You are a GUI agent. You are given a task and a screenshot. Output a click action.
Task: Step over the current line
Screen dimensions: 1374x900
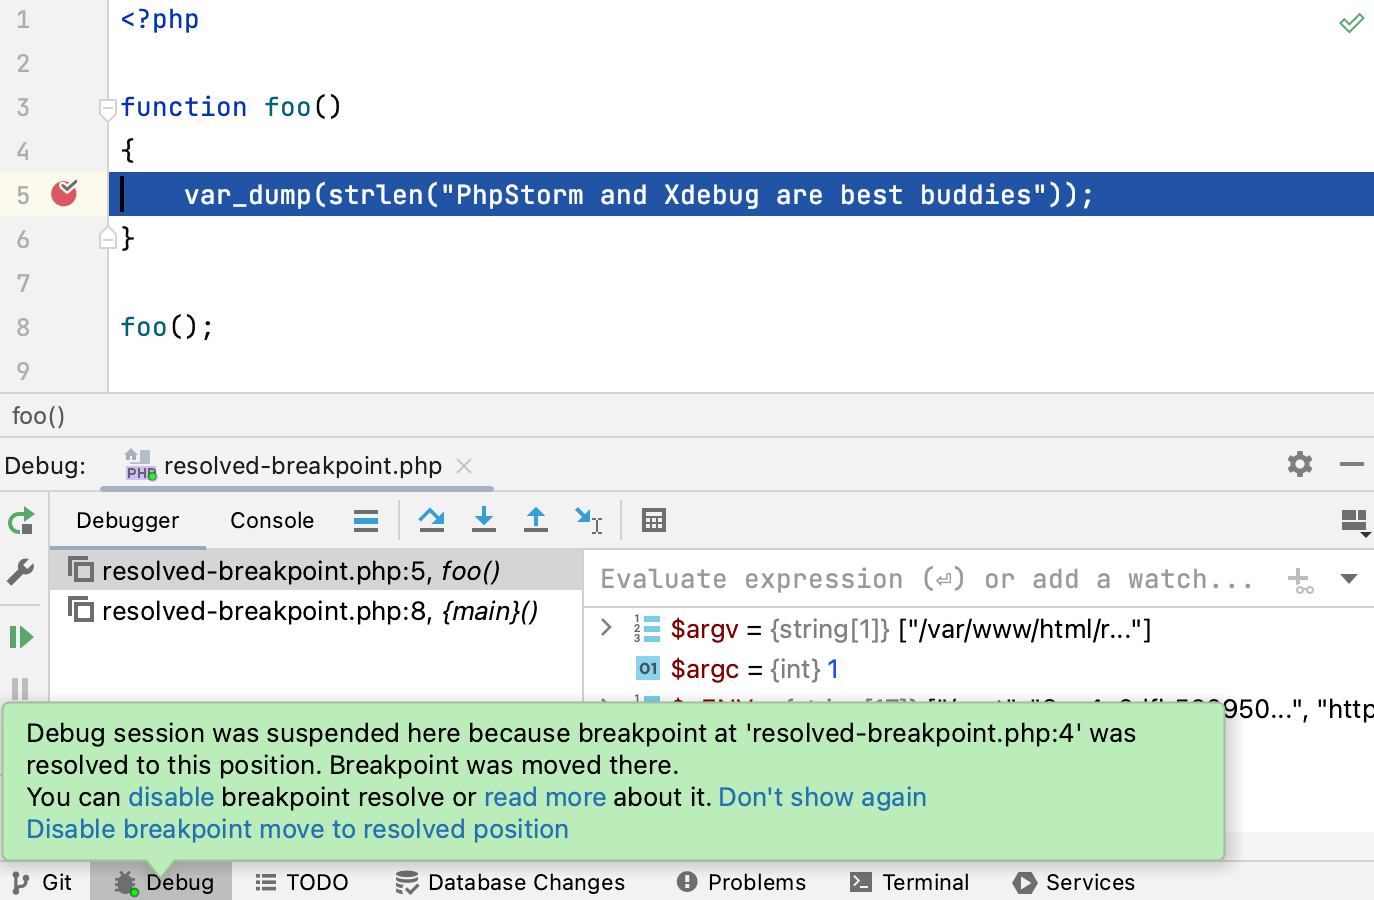click(432, 520)
